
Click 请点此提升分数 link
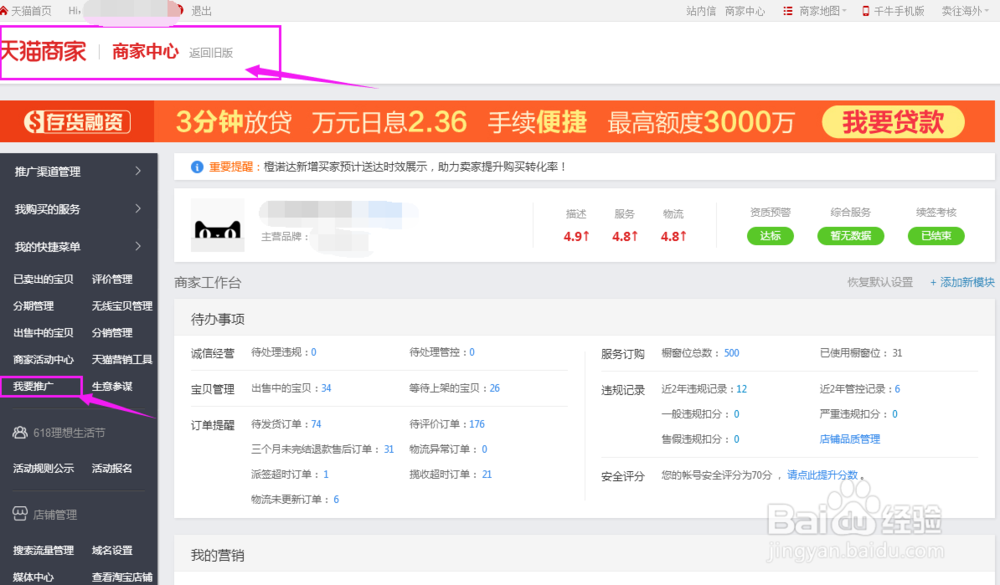click(x=822, y=475)
